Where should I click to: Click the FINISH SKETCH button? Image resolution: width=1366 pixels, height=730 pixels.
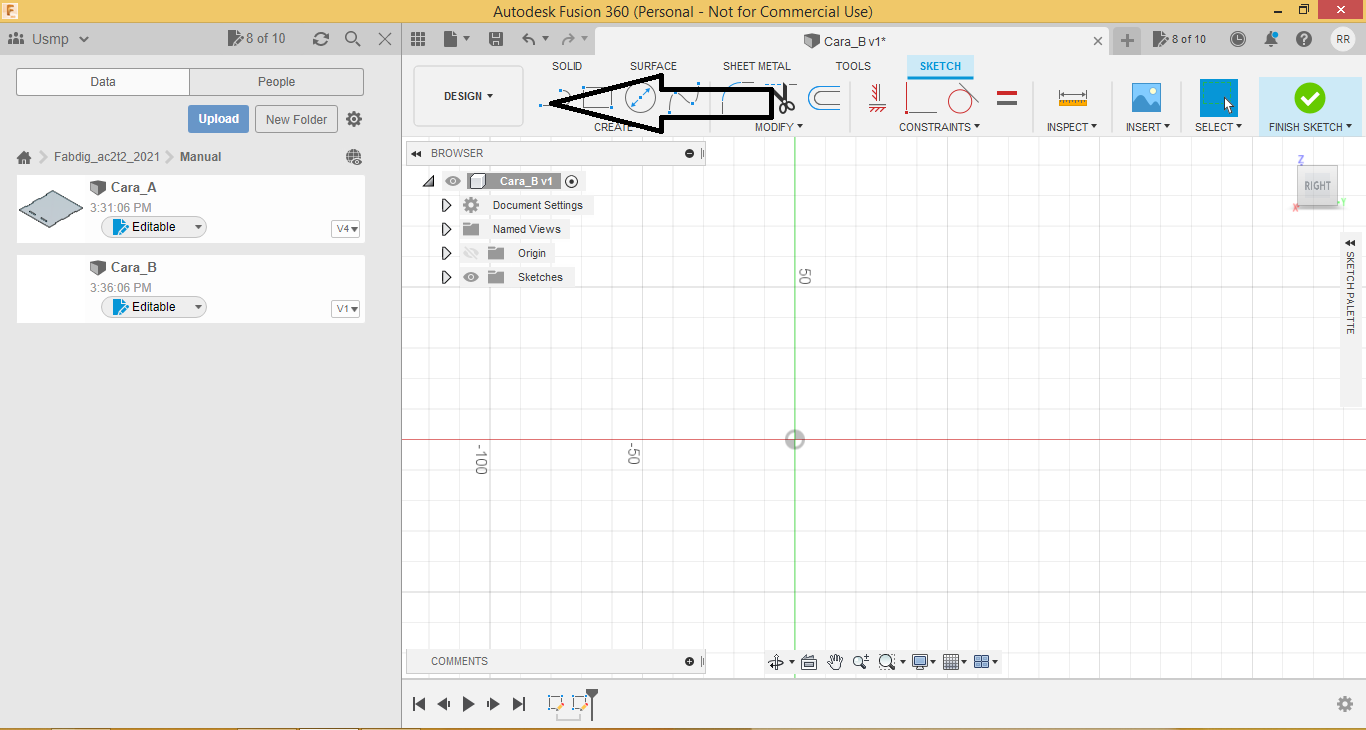[x=1310, y=108]
